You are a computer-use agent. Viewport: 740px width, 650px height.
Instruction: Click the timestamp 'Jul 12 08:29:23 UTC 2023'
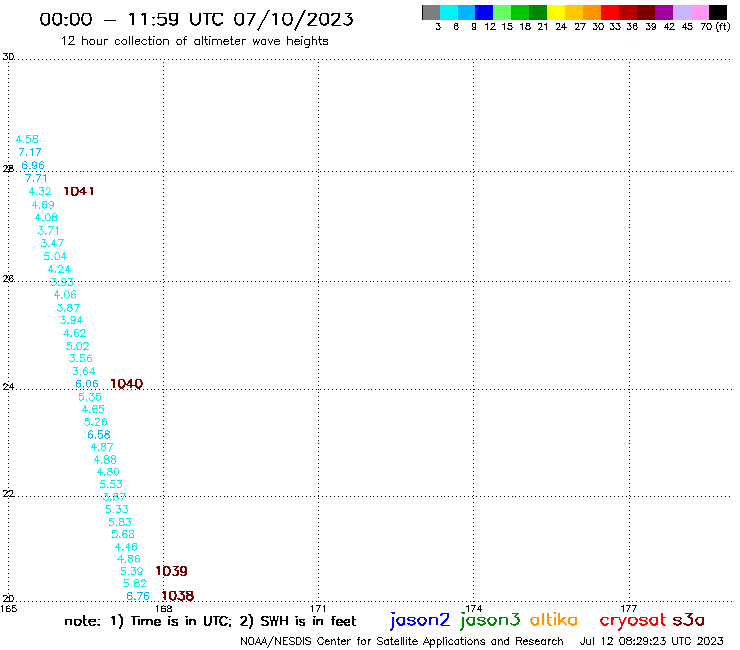(651, 641)
